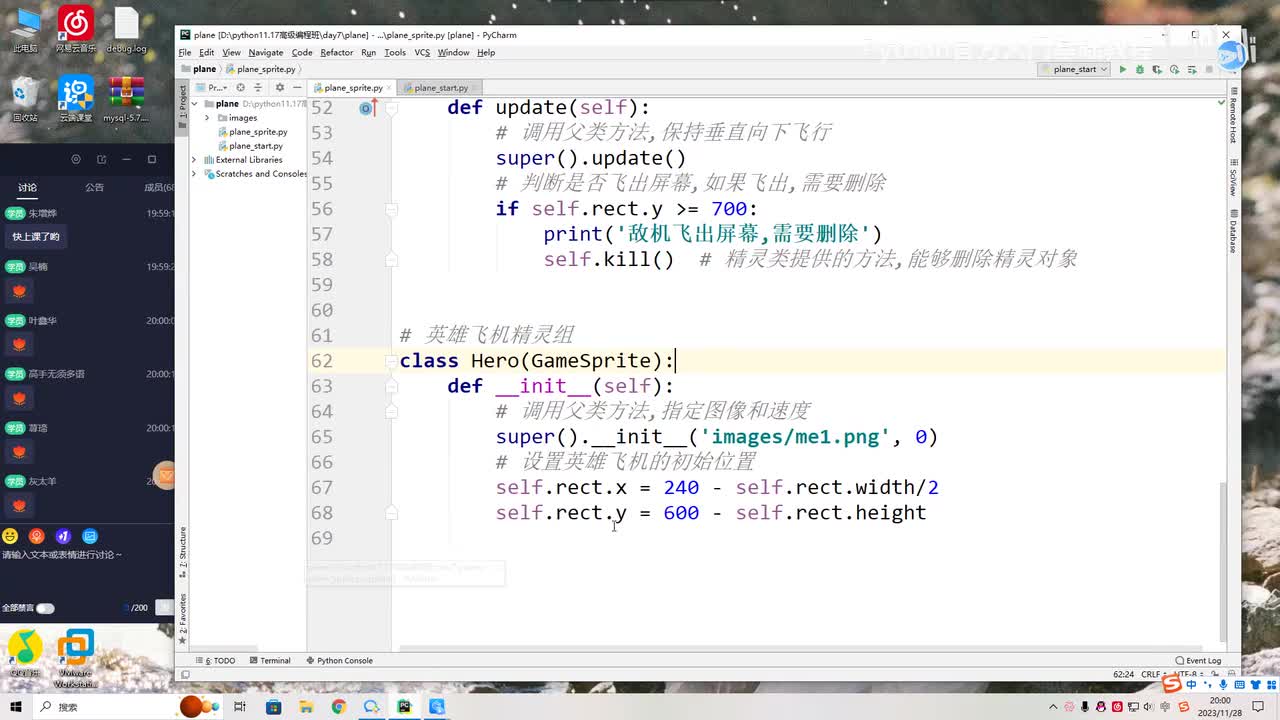Open the Navigate menu

point(266,52)
